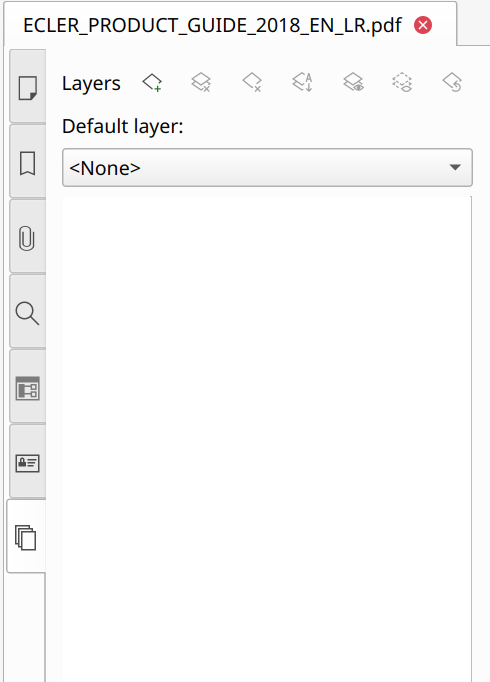Open the Default layer combo box

267,168
